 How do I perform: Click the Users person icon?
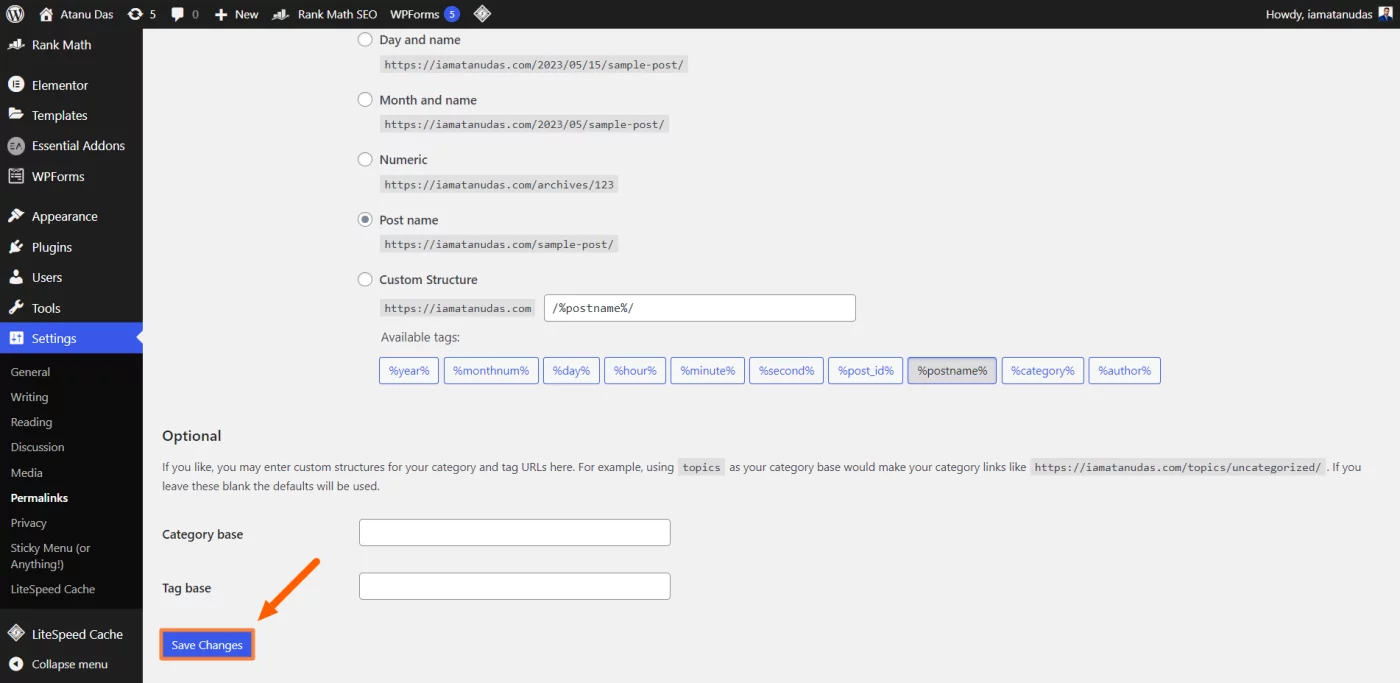[16, 277]
